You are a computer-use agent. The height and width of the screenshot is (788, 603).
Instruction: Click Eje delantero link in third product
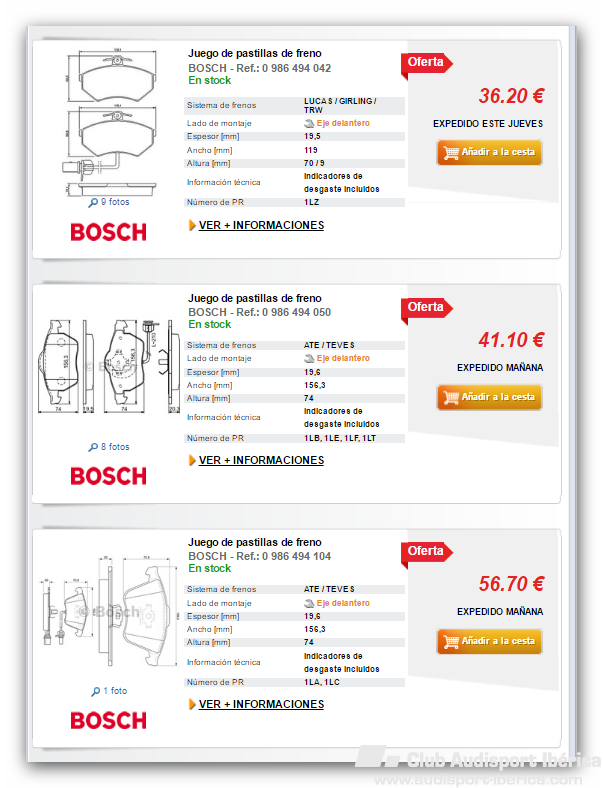[343, 603]
